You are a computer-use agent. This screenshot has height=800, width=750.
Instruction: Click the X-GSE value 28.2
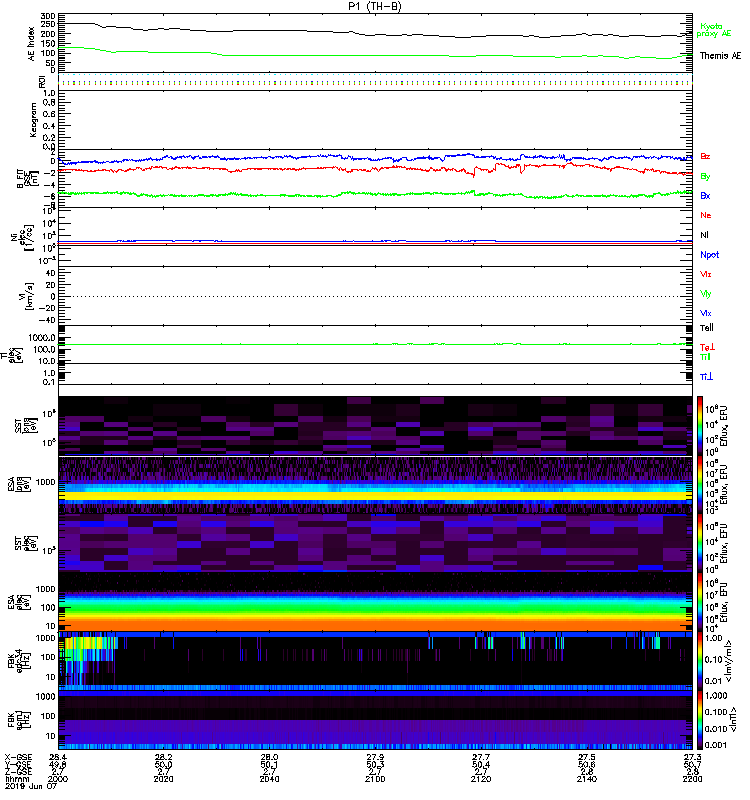(x=163, y=757)
